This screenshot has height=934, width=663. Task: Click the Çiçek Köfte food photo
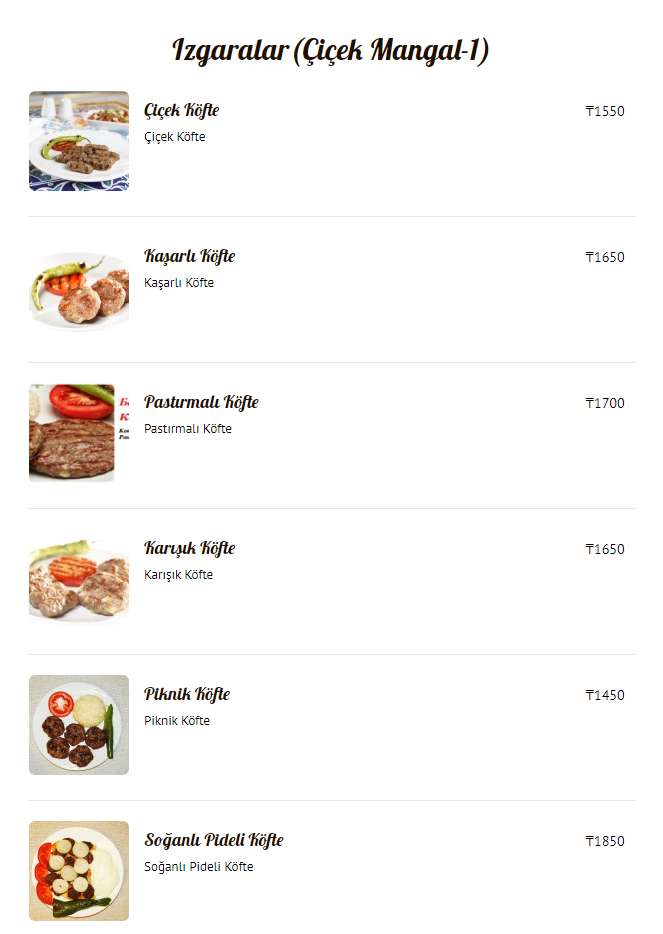[x=79, y=141]
